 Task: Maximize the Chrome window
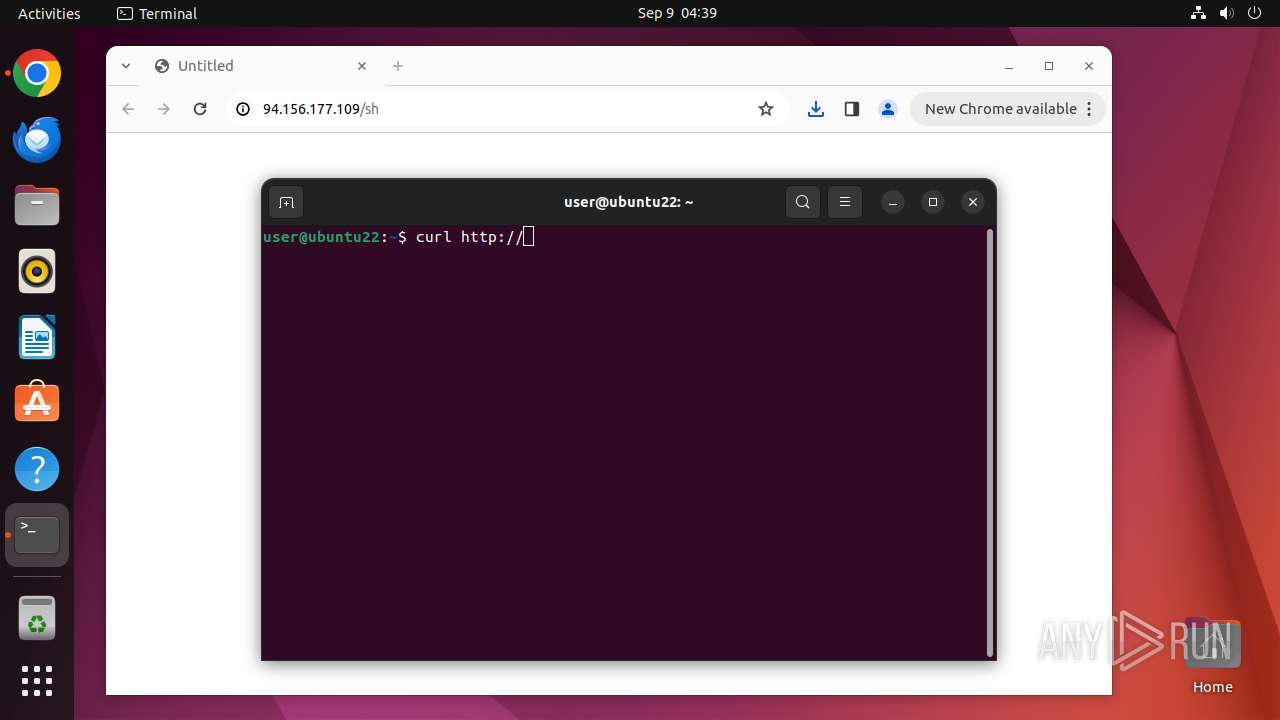(1049, 66)
